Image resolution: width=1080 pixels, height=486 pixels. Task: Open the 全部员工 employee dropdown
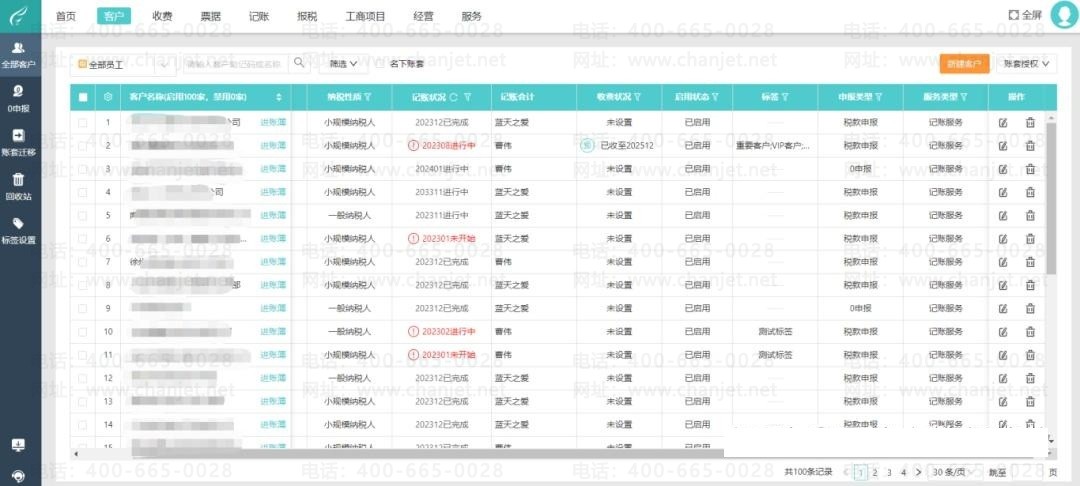[123, 64]
